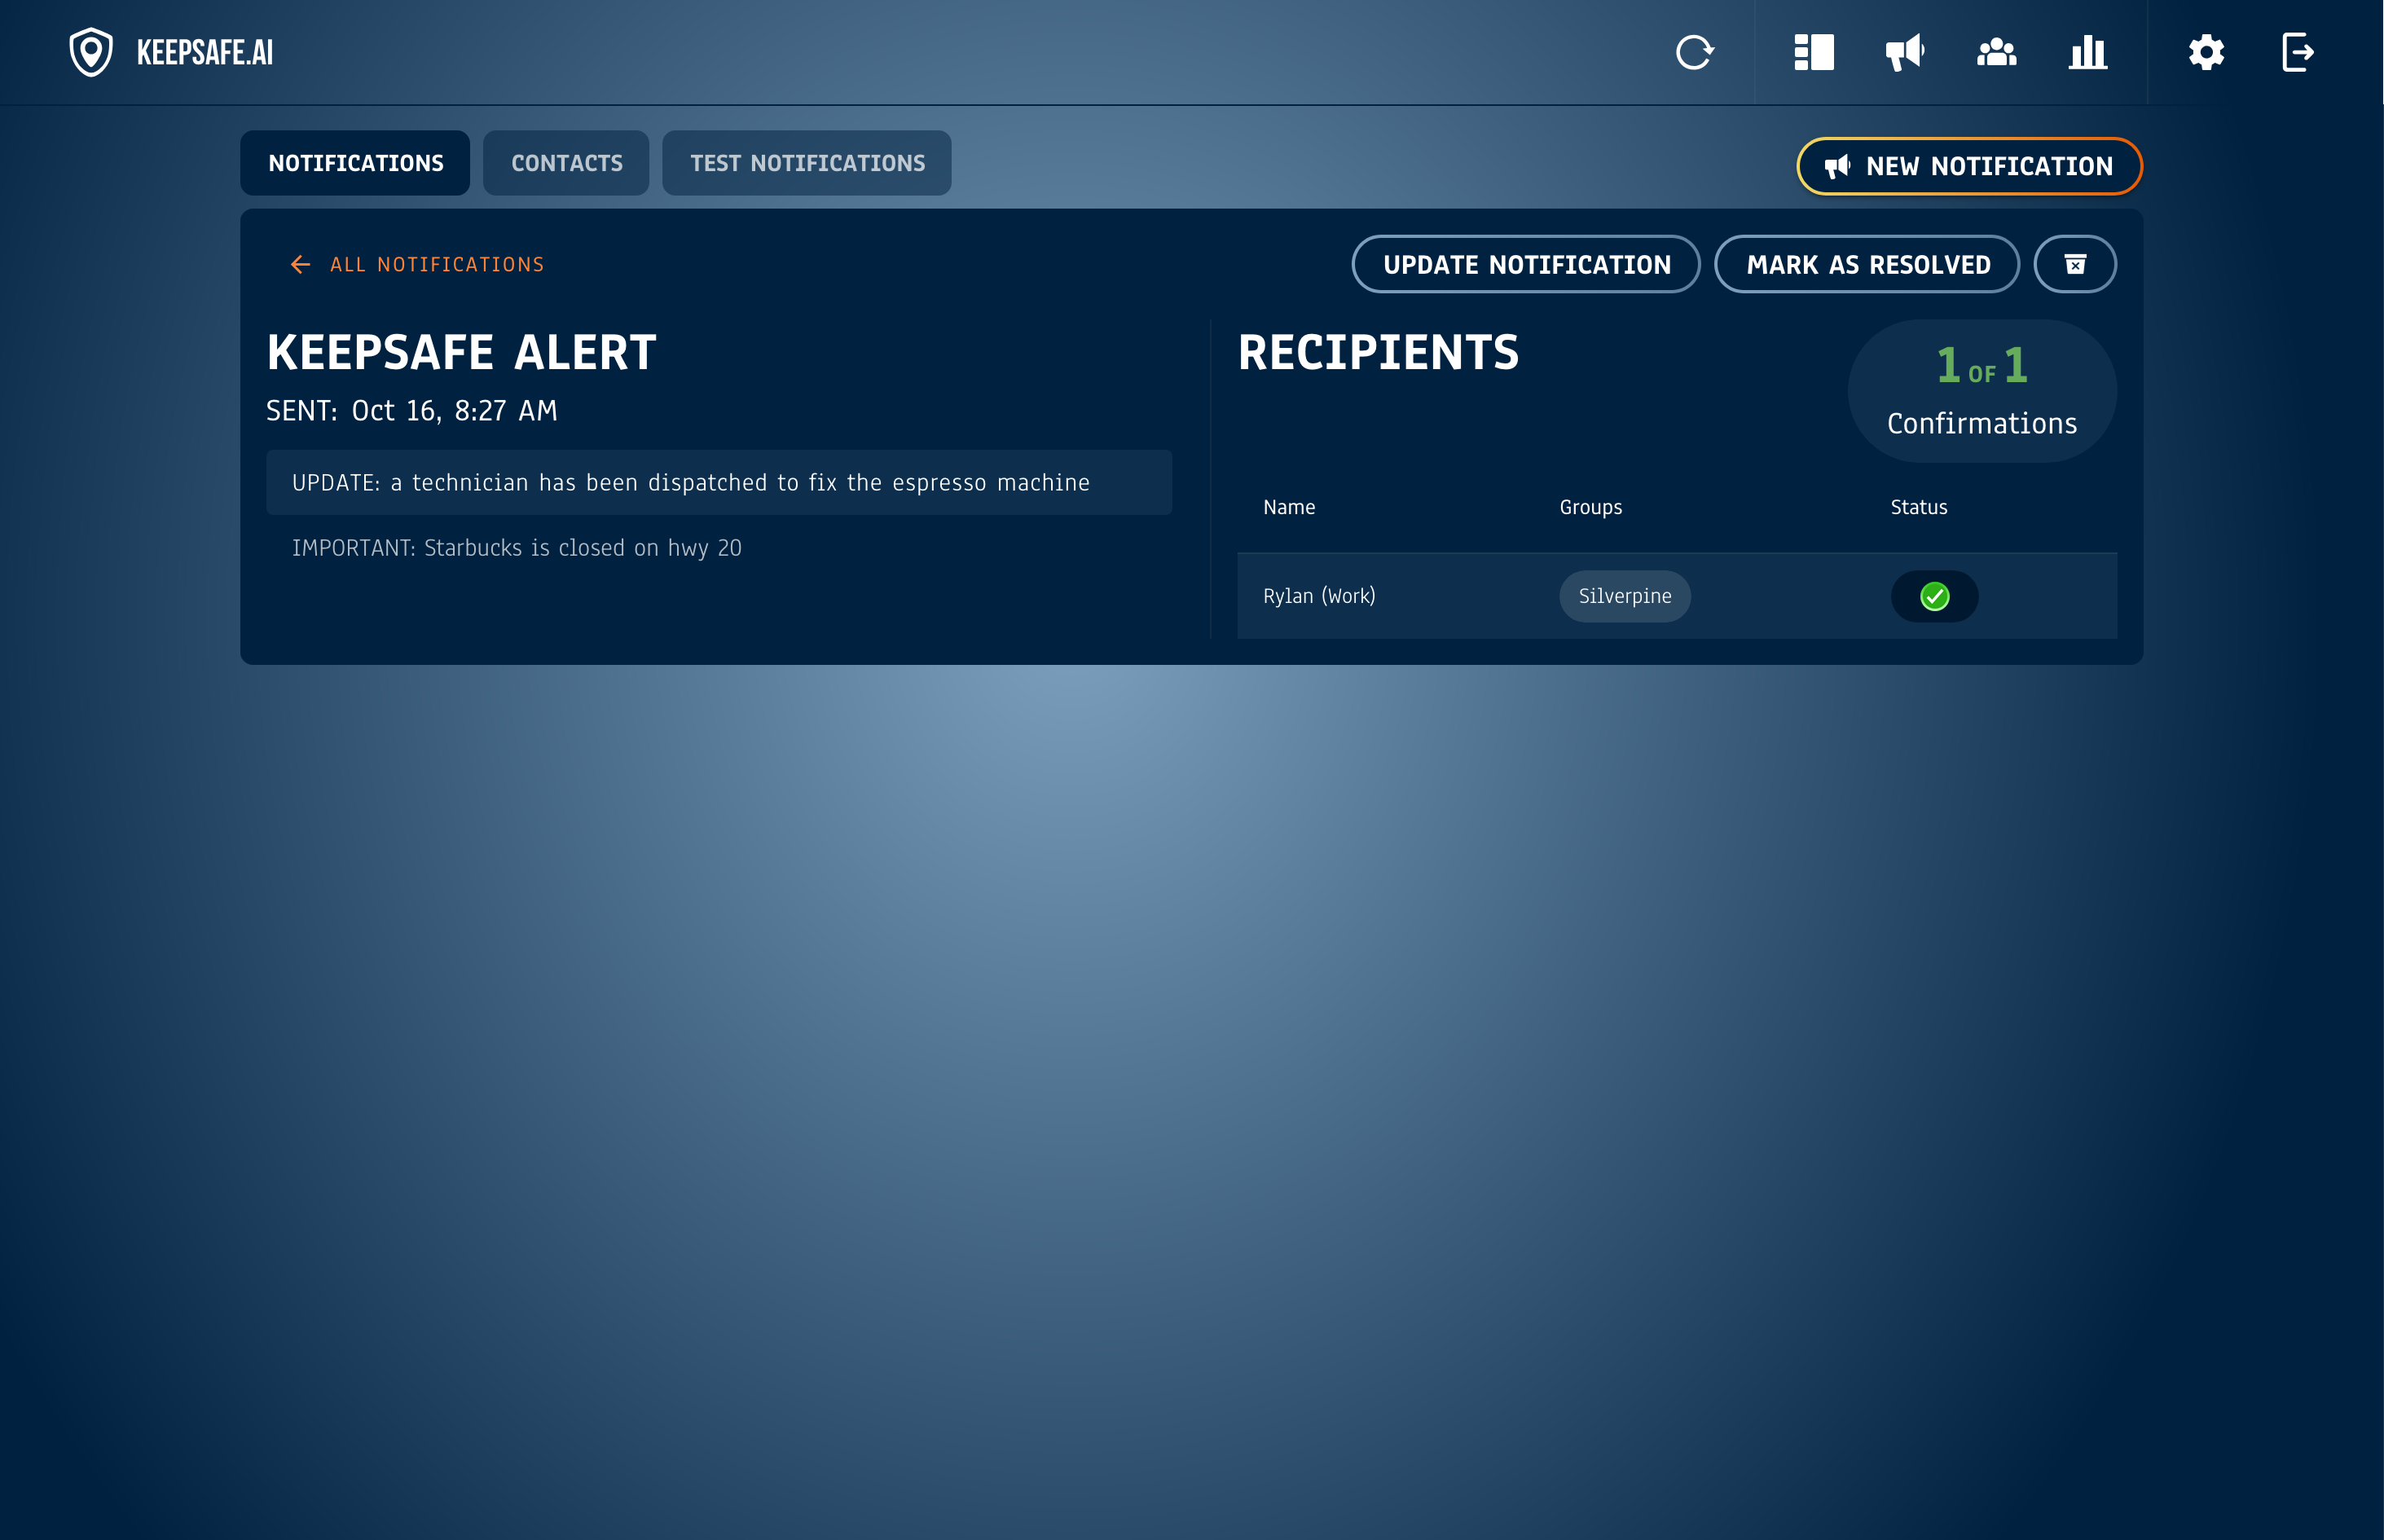Go back via All Notifications link
The image size is (2384, 1540).
coord(418,264)
